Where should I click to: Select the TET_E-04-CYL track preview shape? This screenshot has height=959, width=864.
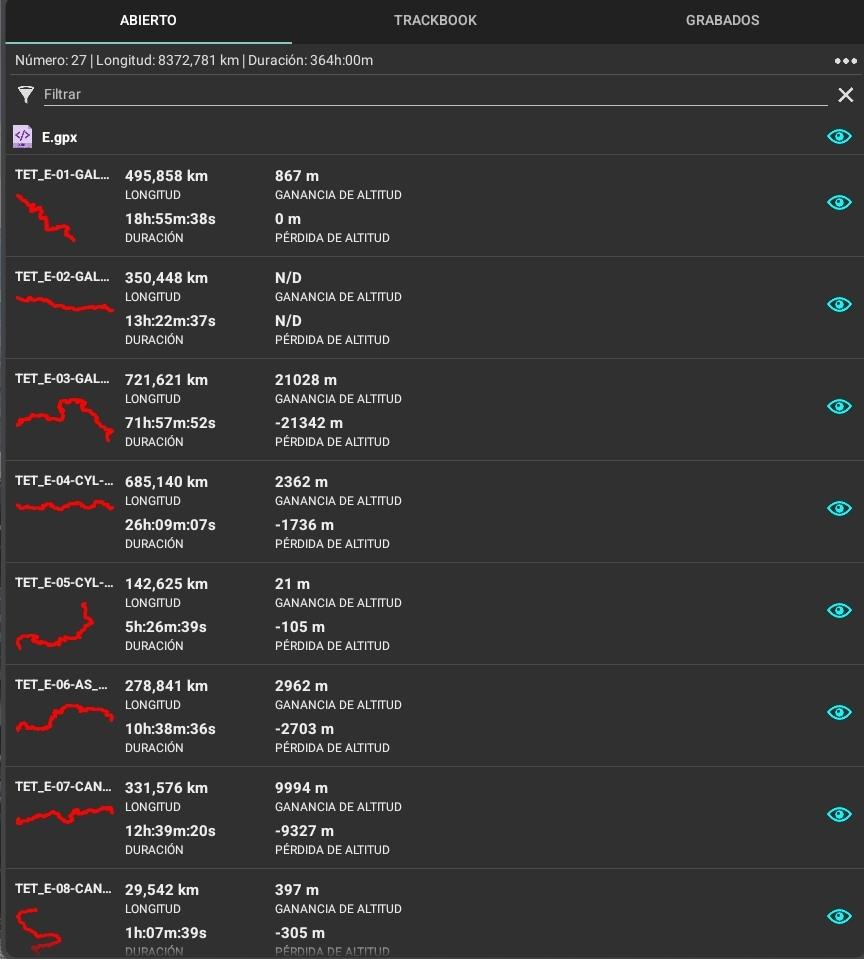pos(64,506)
